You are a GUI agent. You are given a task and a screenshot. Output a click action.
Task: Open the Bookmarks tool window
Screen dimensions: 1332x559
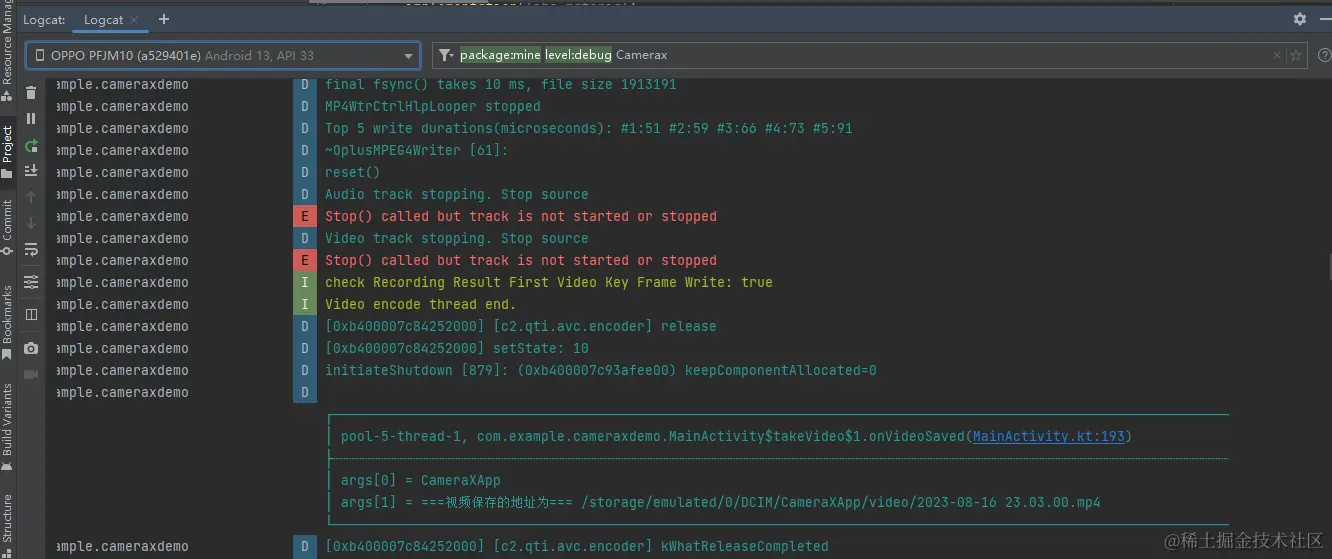point(8,323)
